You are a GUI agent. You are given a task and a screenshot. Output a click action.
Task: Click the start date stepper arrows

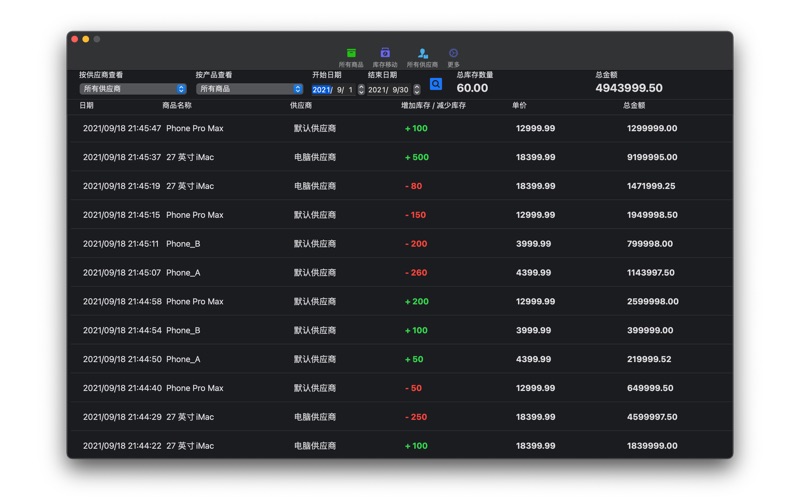(x=361, y=90)
